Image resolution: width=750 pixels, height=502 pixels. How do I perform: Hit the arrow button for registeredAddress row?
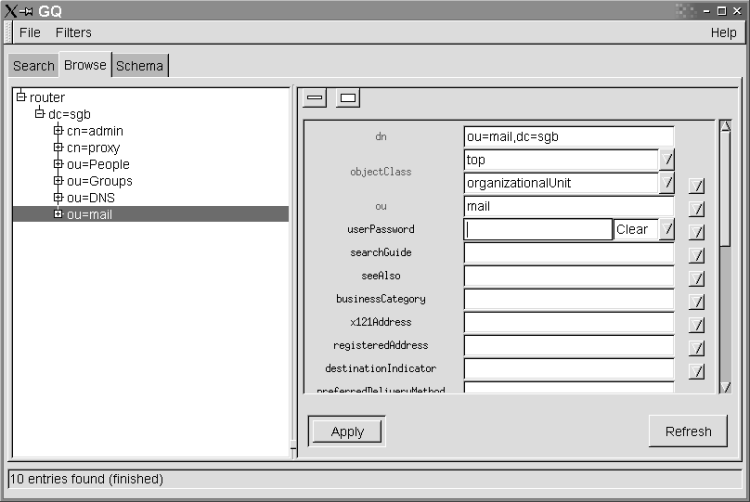[x=697, y=348]
